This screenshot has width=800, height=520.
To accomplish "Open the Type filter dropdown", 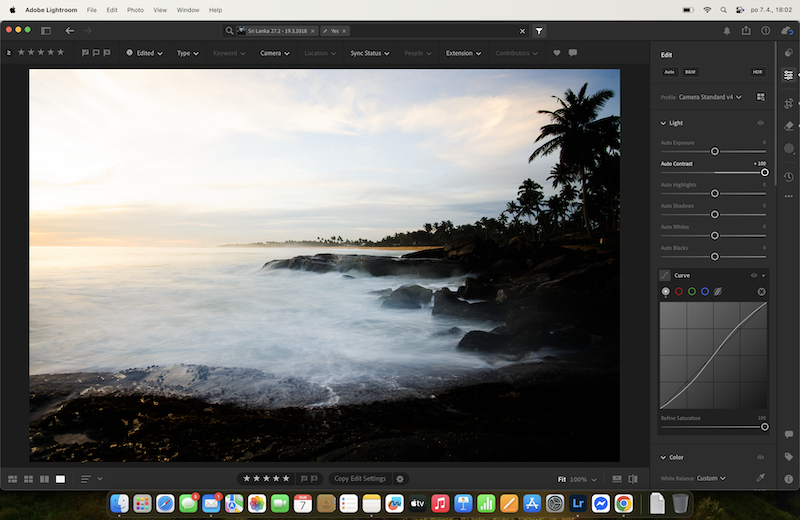I will point(187,53).
